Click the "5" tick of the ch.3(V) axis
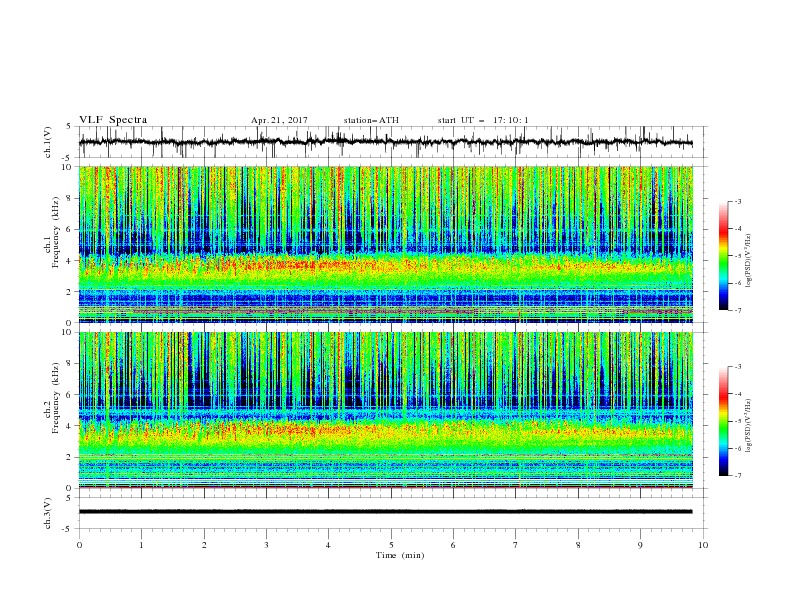Viewport: 792px width, 612px height. (69, 497)
